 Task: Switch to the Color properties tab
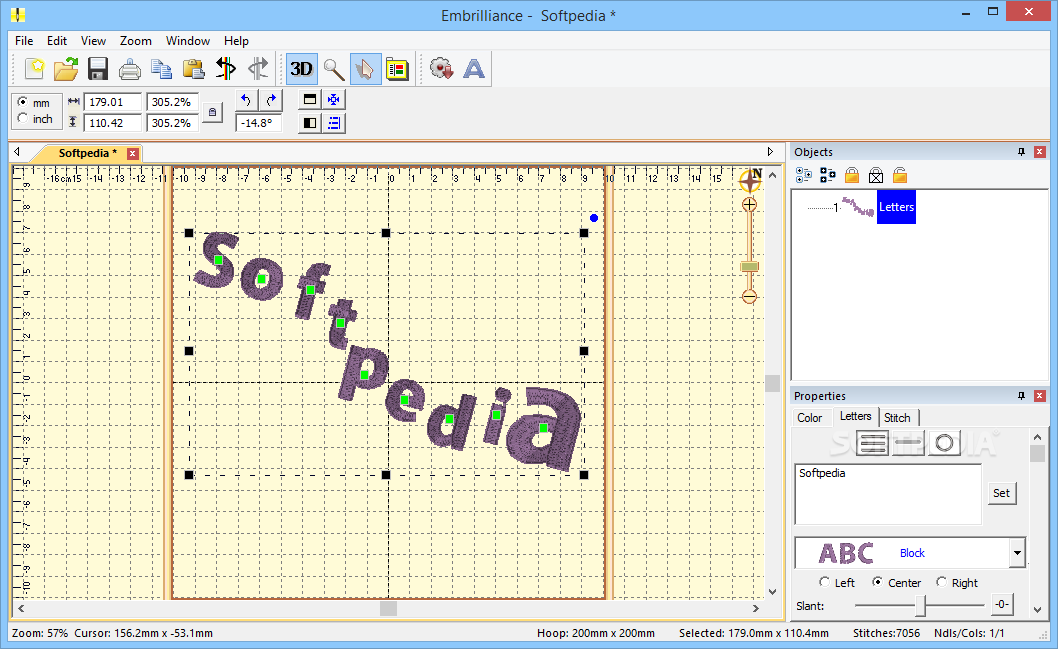tap(810, 418)
